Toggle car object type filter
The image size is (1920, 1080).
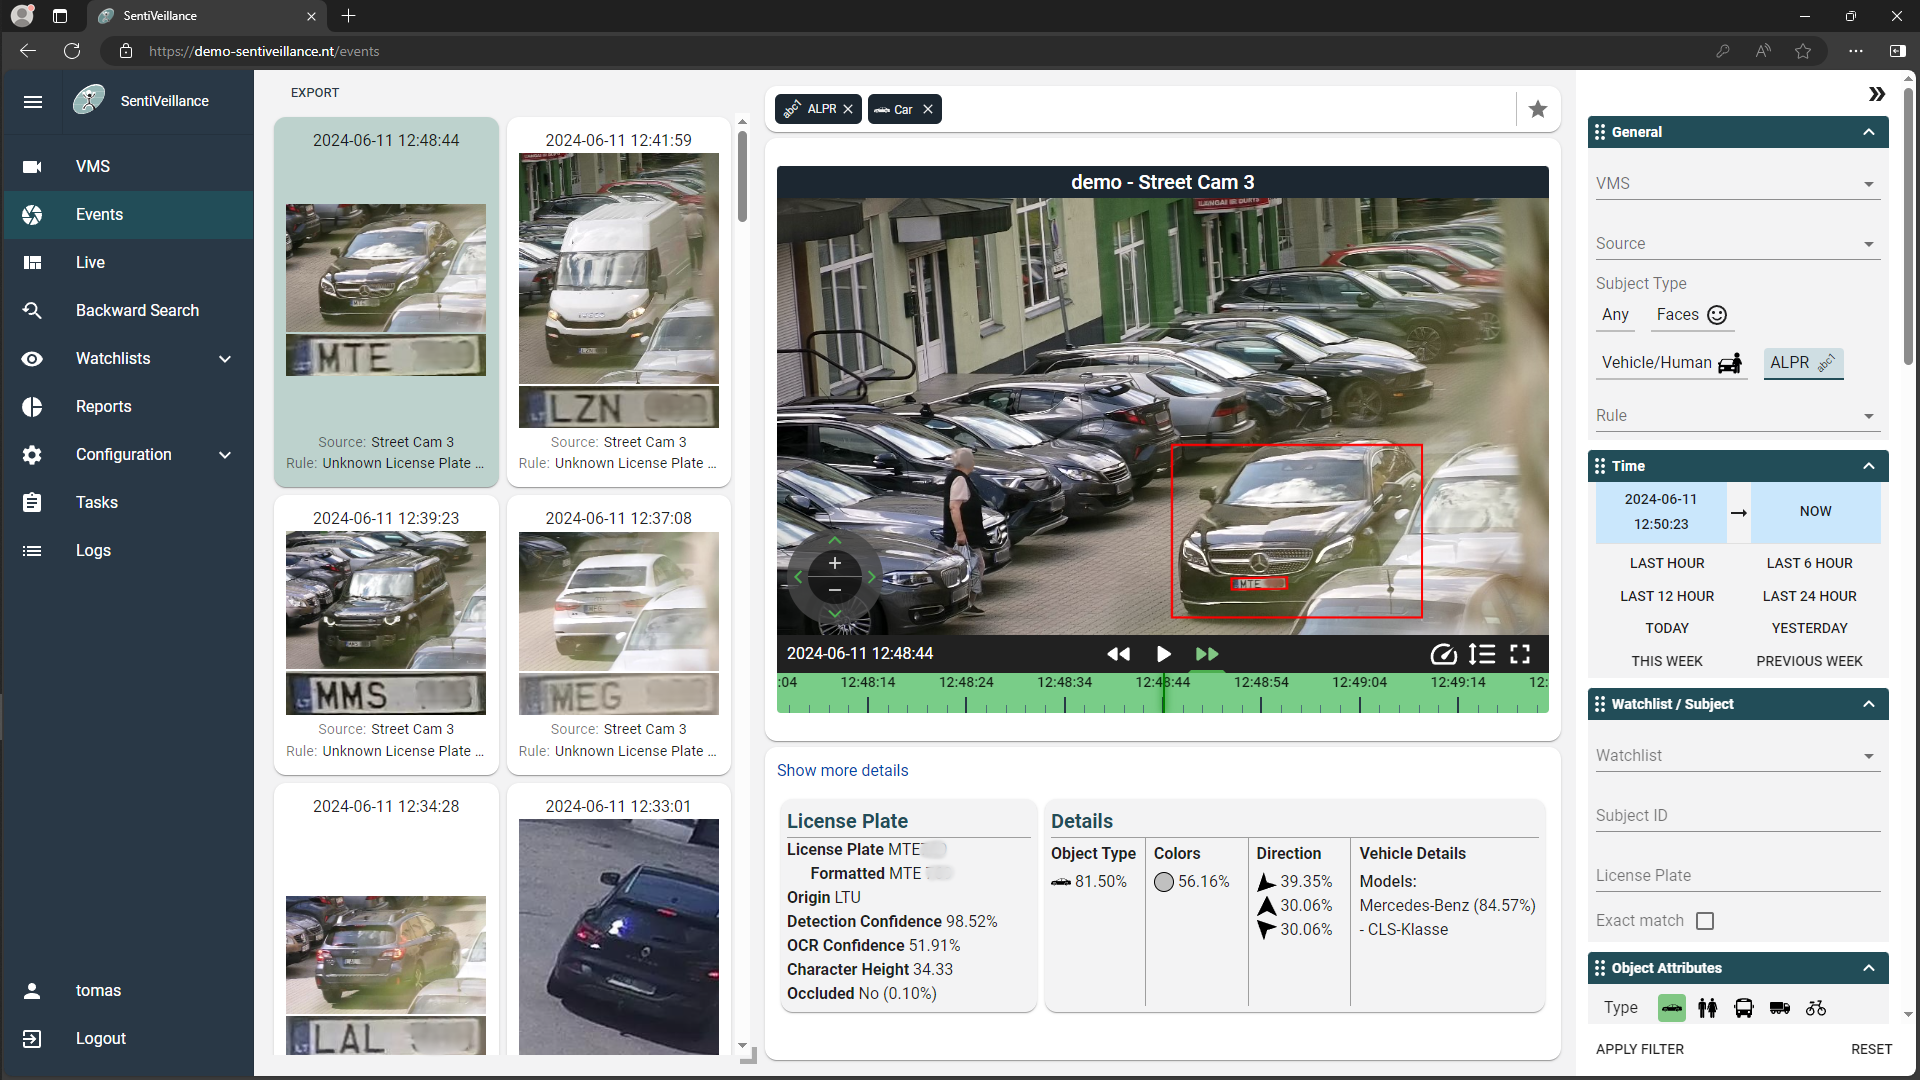click(1671, 1008)
